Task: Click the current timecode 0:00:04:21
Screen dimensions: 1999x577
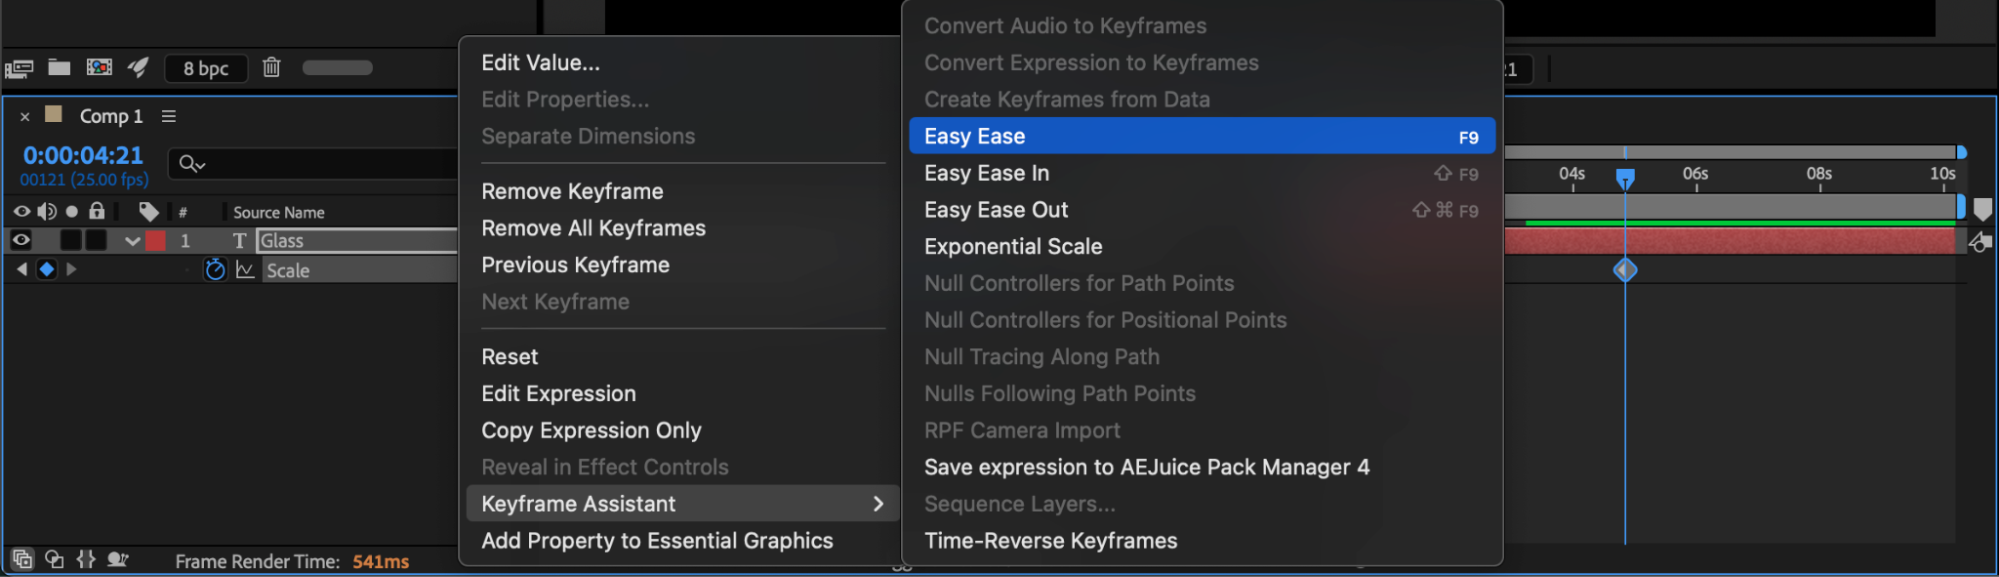Action: (x=83, y=155)
